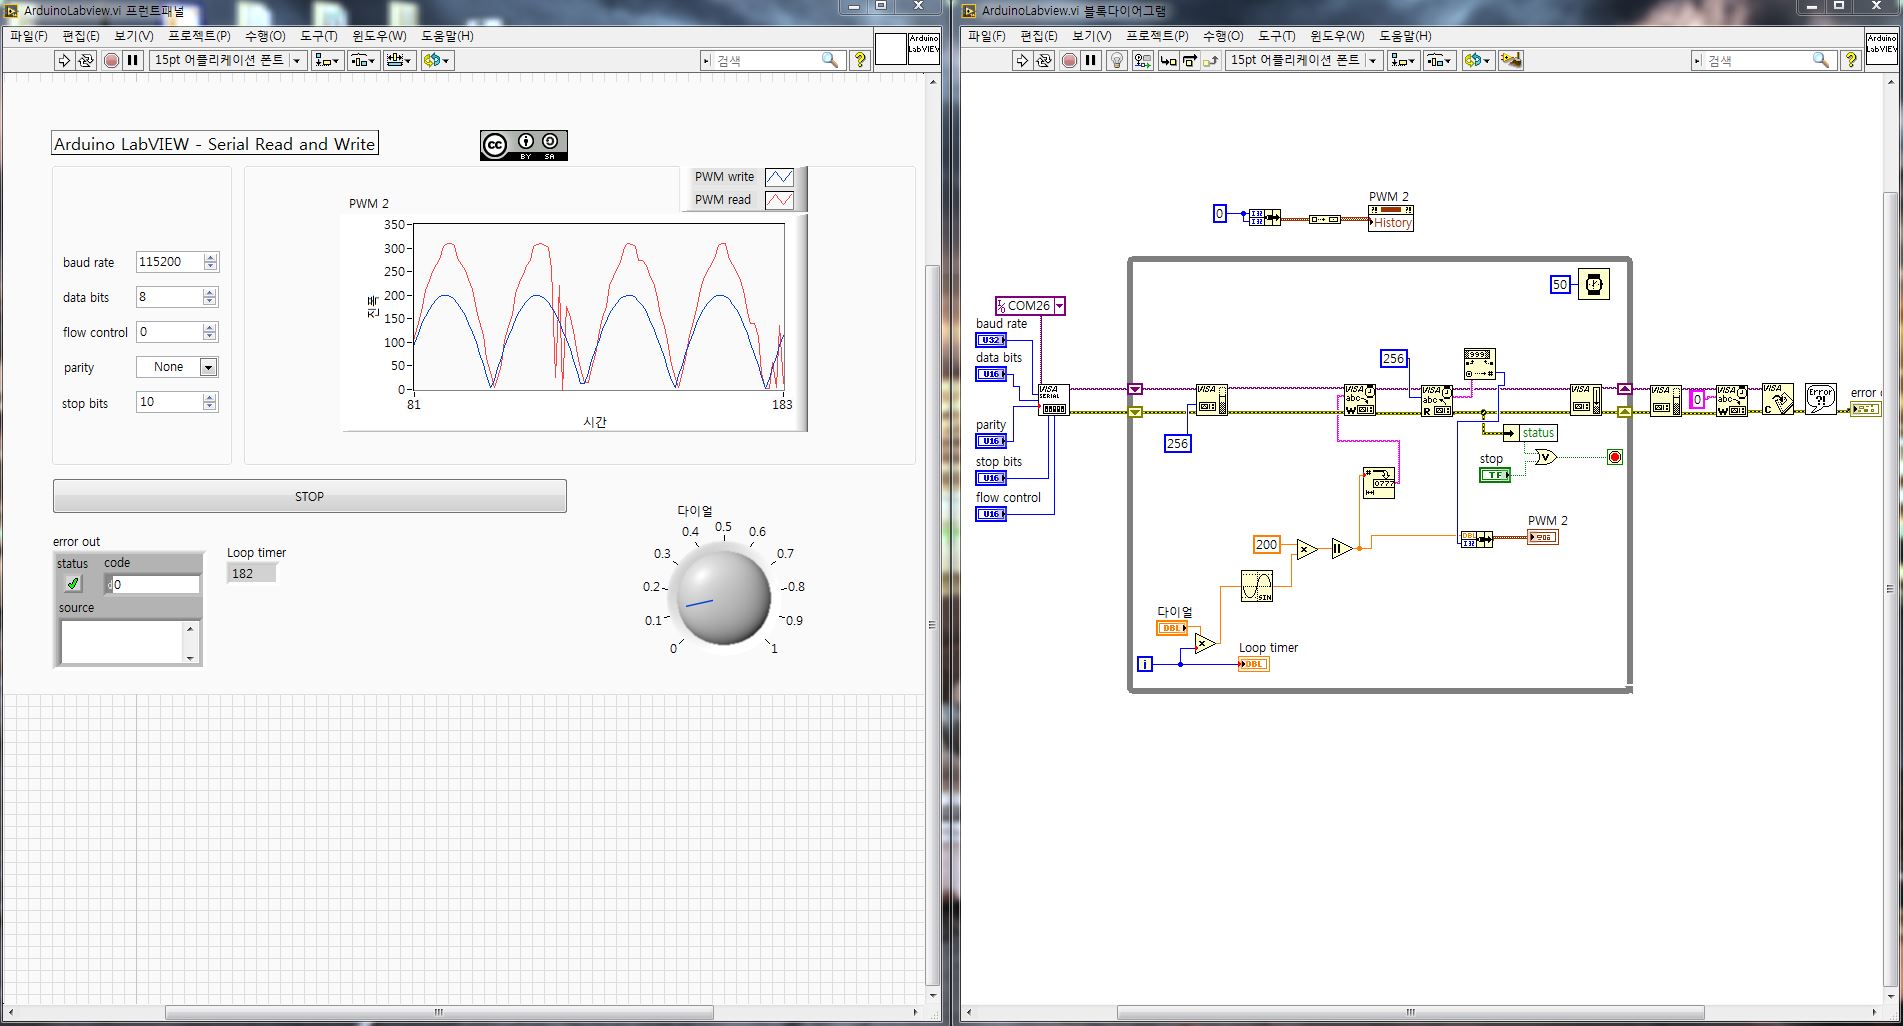This screenshot has height=1026, width=1903.
Task: Click the stop boolean TF terminal
Action: click(1494, 475)
